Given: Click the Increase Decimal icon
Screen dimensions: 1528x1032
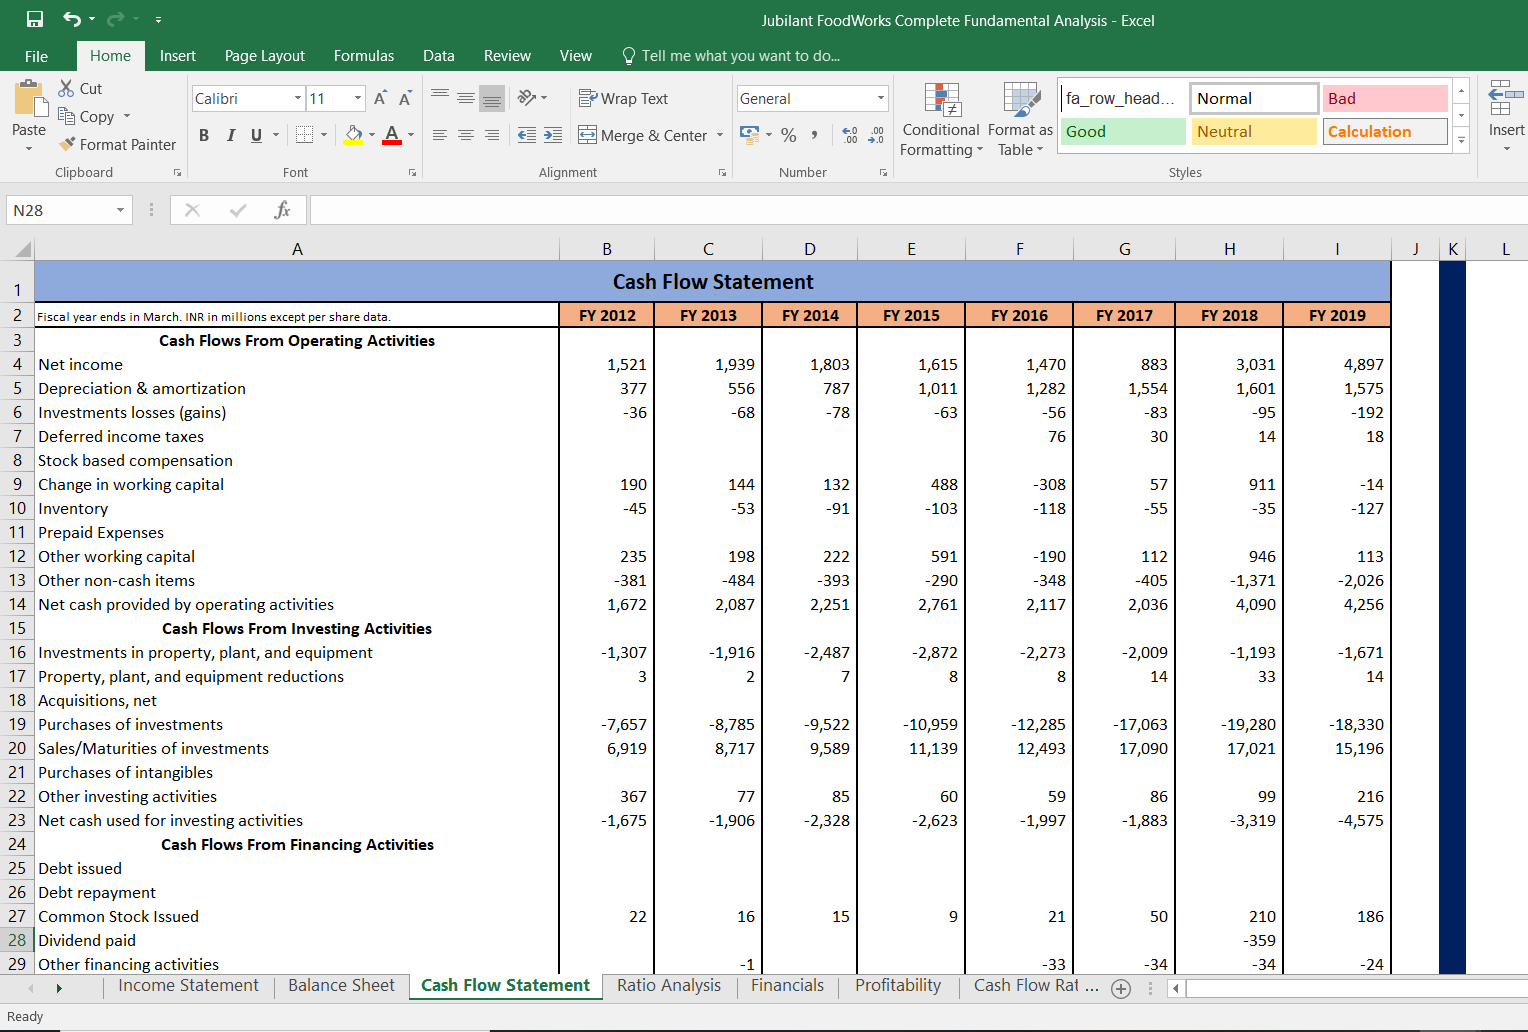Looking at the screenshot, I should (850, 134).
